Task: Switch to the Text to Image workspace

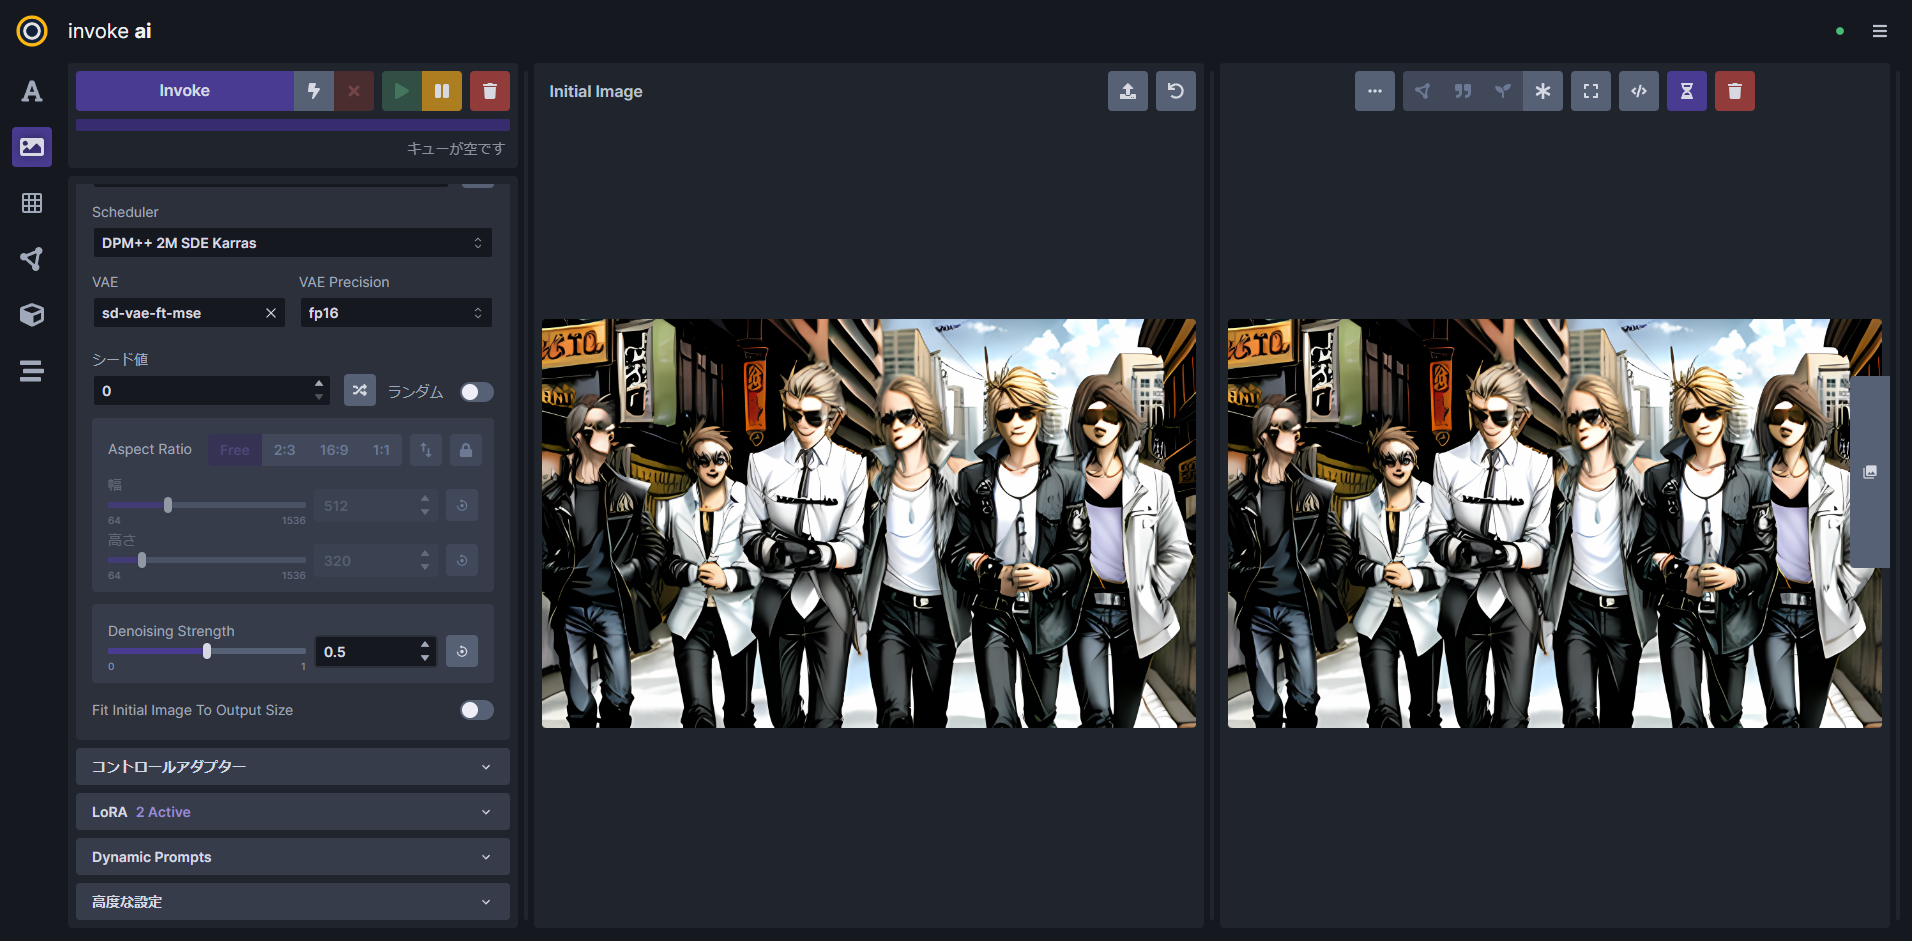Action: tap(32, 91)
